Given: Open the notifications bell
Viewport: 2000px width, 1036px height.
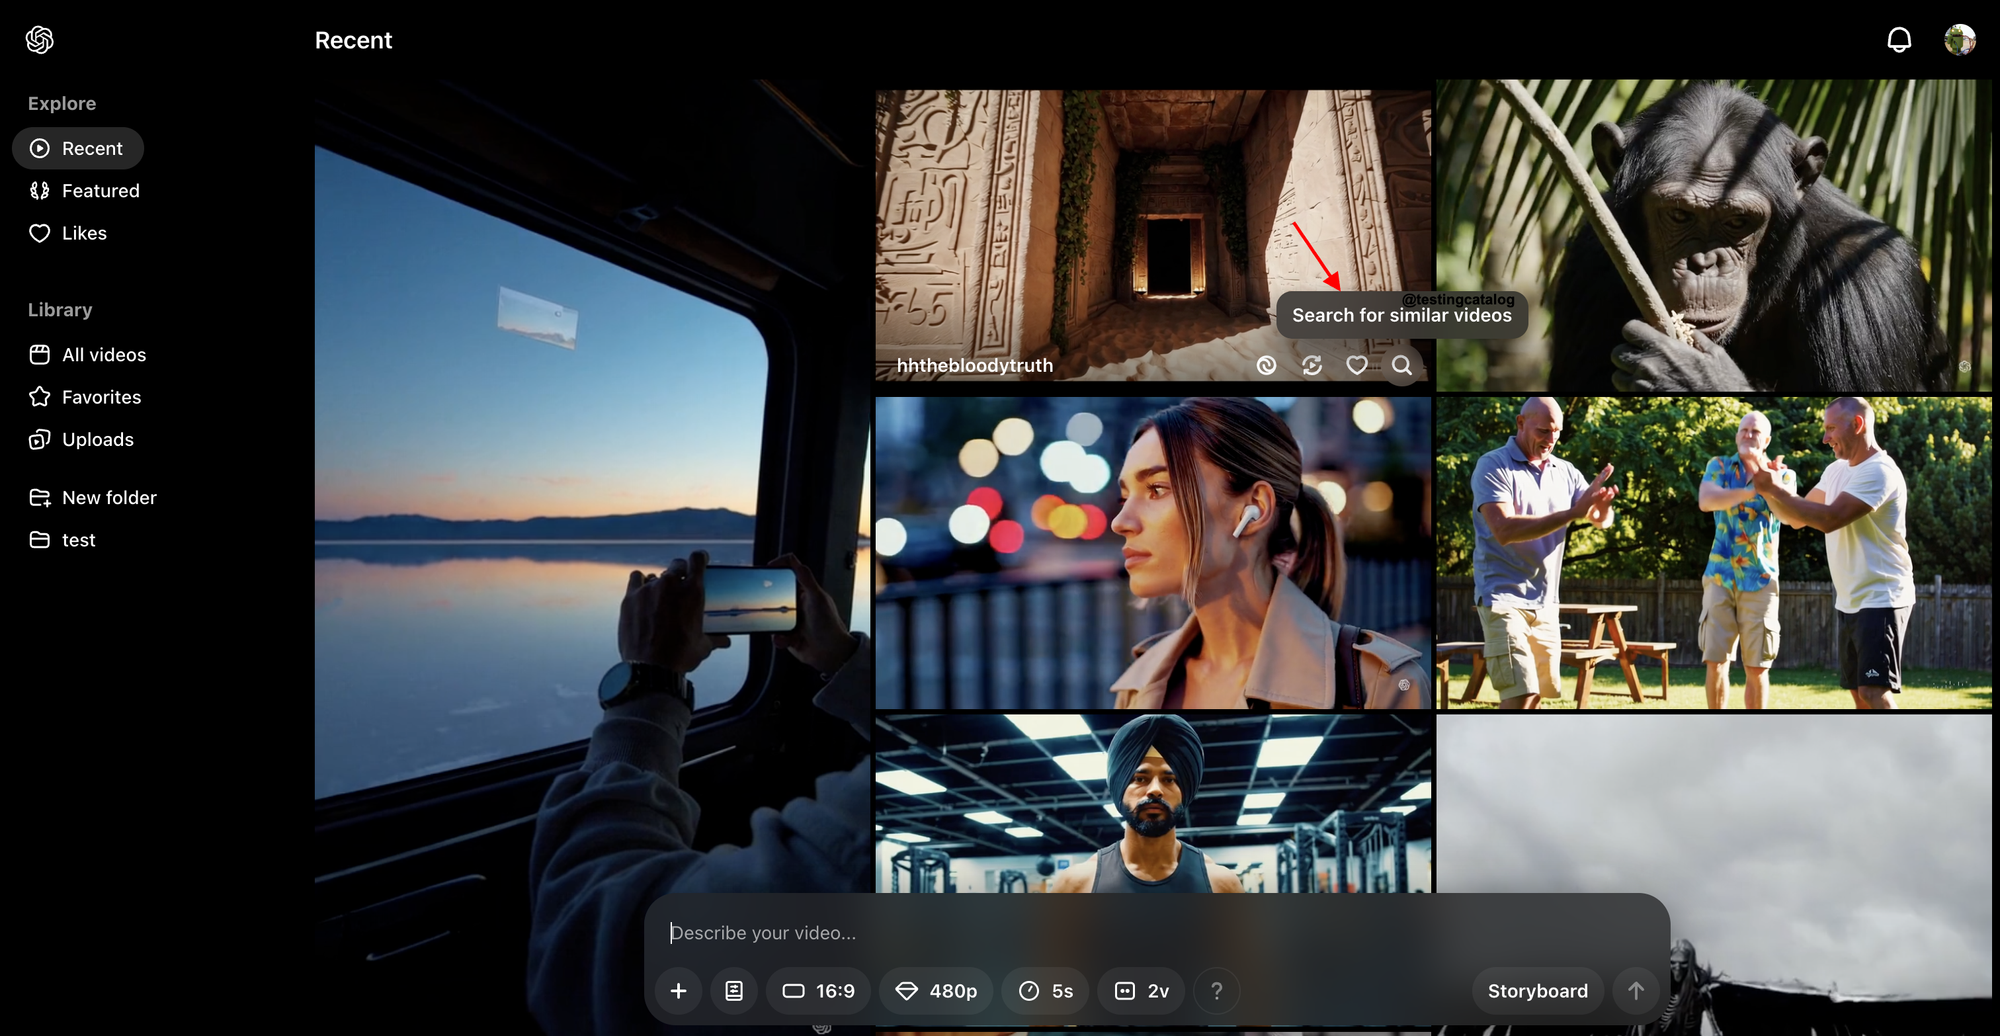Looking at the screenshot, I should [1899, 40].
